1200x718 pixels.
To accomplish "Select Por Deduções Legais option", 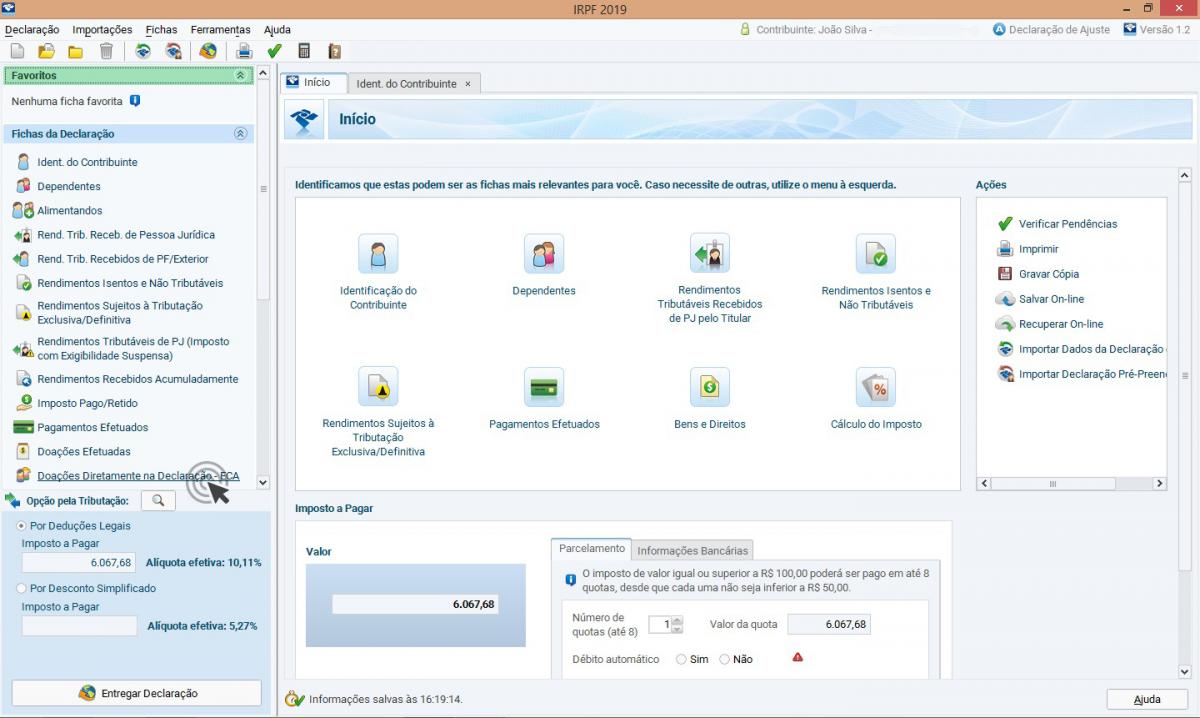I will 21,526.
